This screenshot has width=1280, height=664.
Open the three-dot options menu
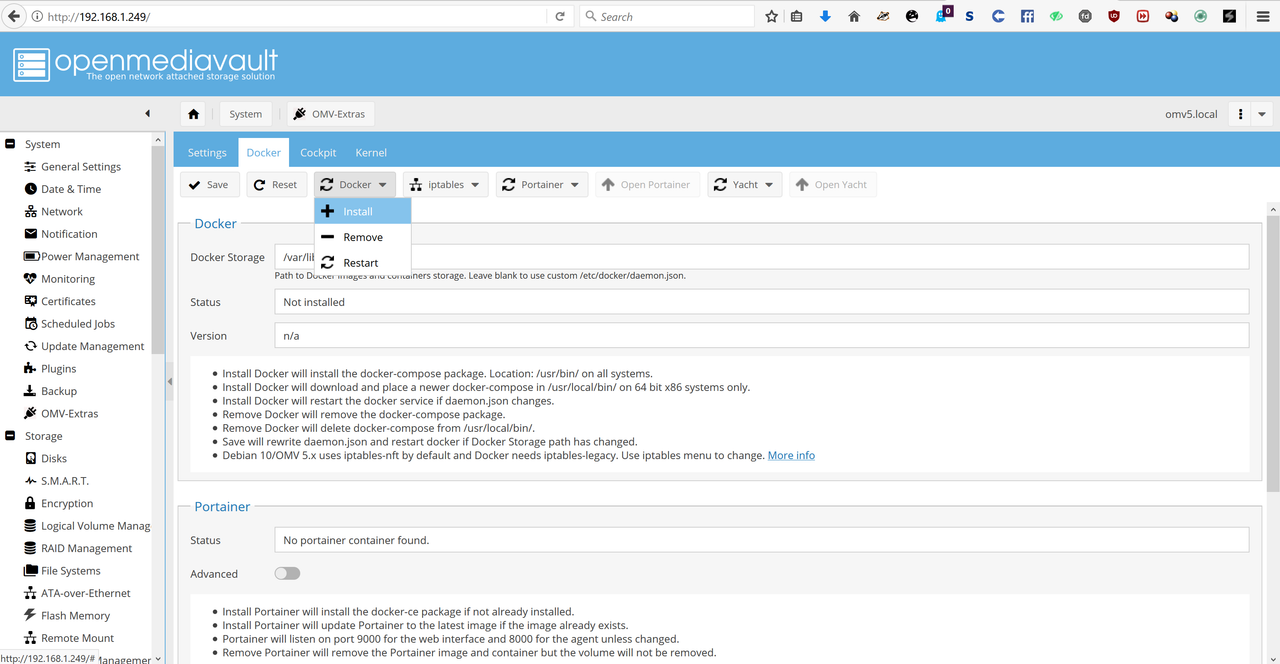click(x=1240, y=114)
